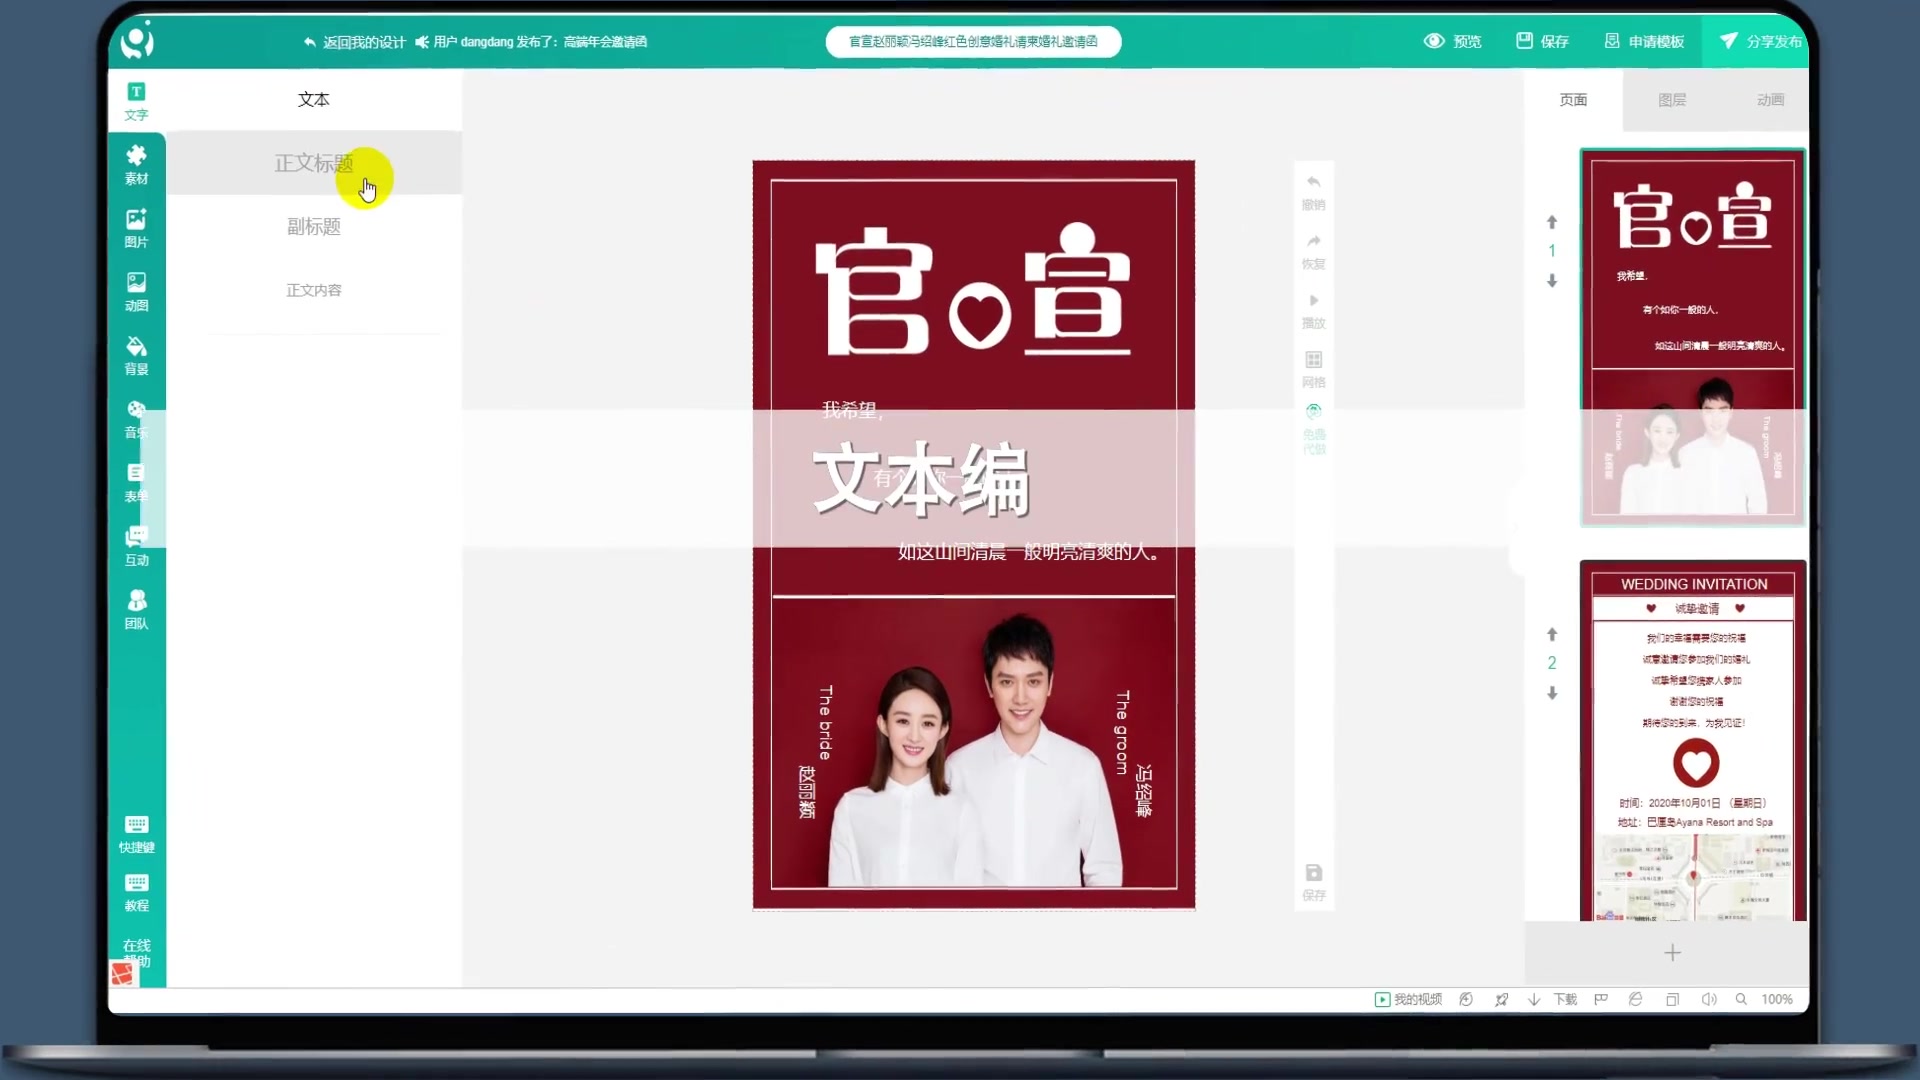
Task: Open the 背景 background panel
Action: coord(136,355)
